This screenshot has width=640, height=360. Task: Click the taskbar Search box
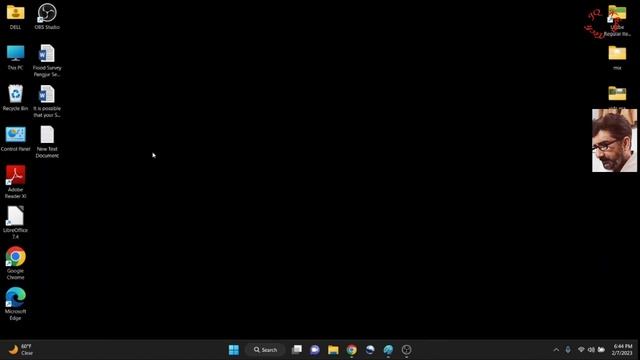coord(265,350)
